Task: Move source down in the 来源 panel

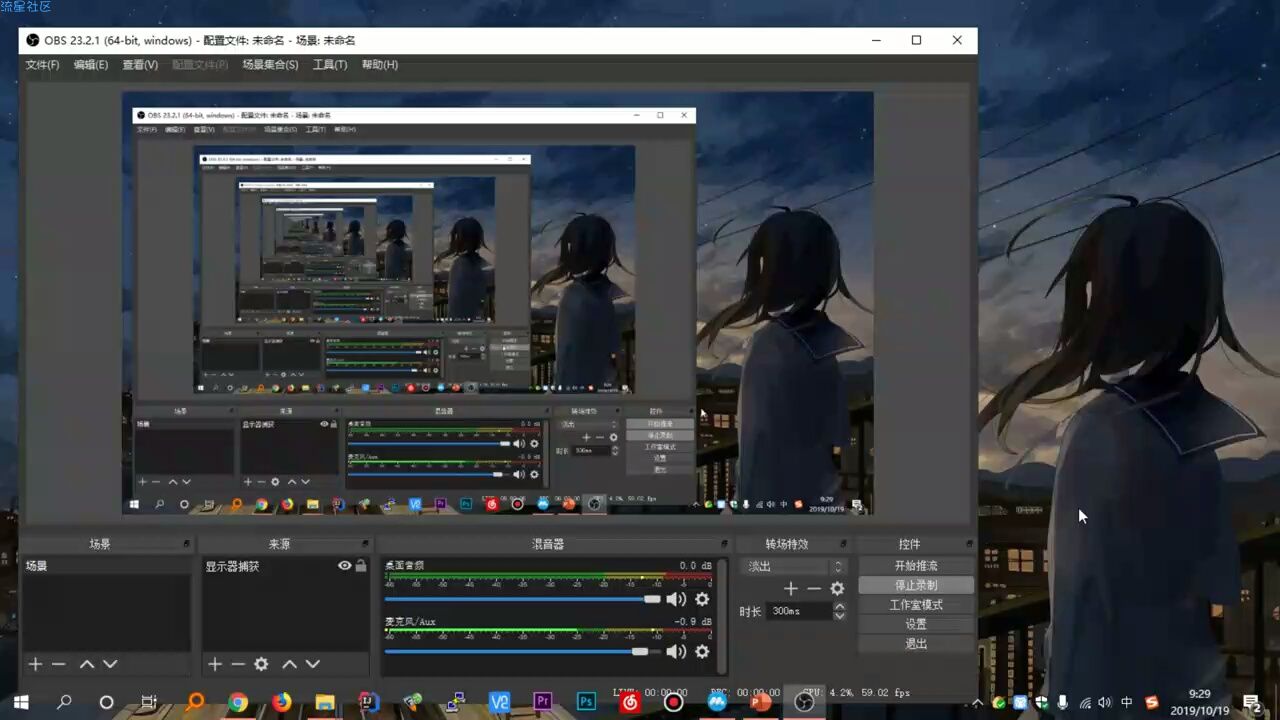Action: [x=312, y=664]
